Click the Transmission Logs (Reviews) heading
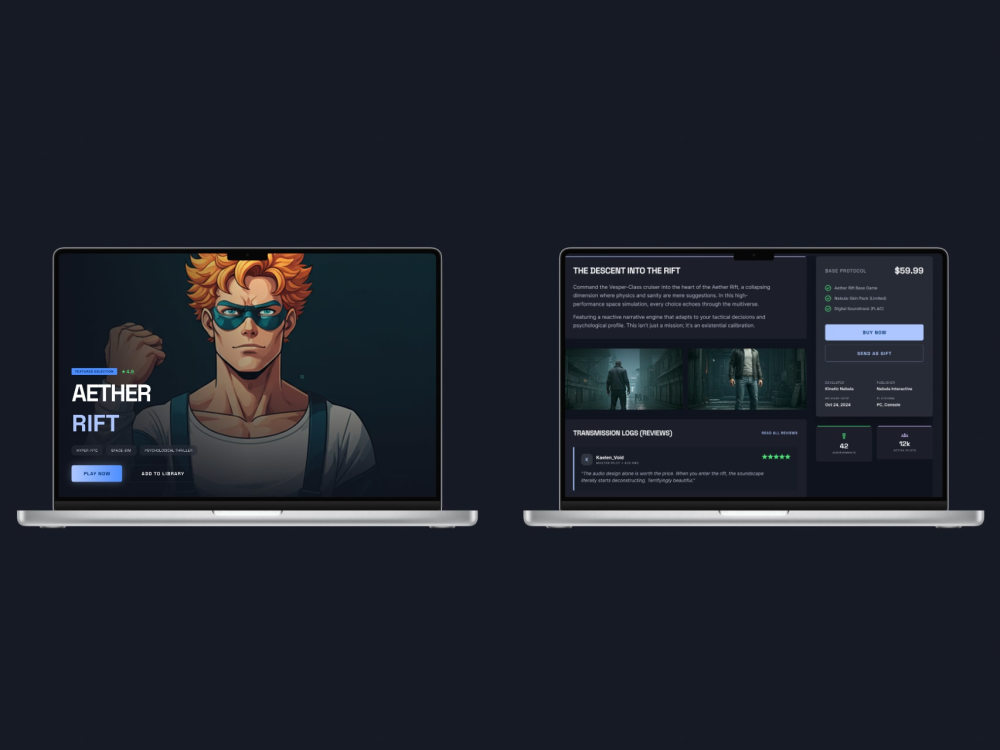This screenshot has height=750, width=1000. pos(622,433)
